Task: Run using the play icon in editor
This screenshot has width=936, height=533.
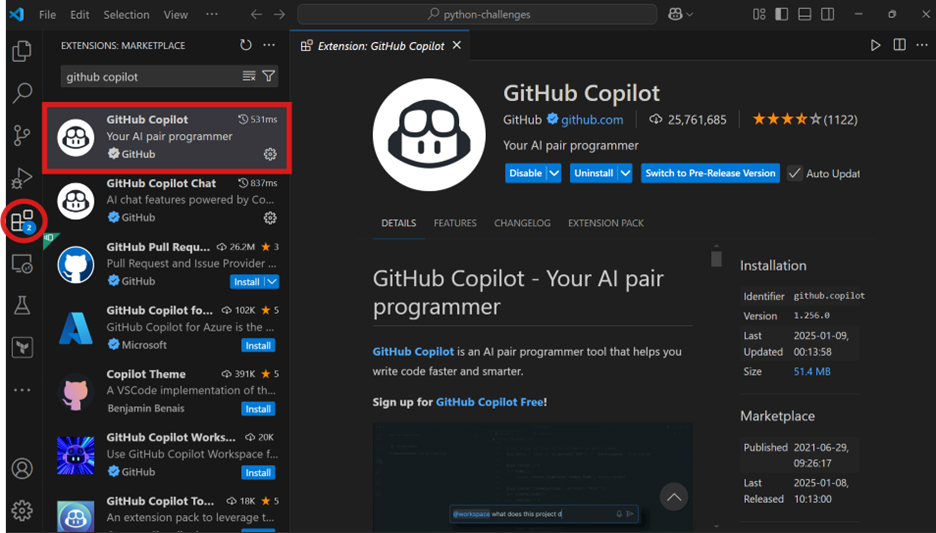Action: [875, 45]
